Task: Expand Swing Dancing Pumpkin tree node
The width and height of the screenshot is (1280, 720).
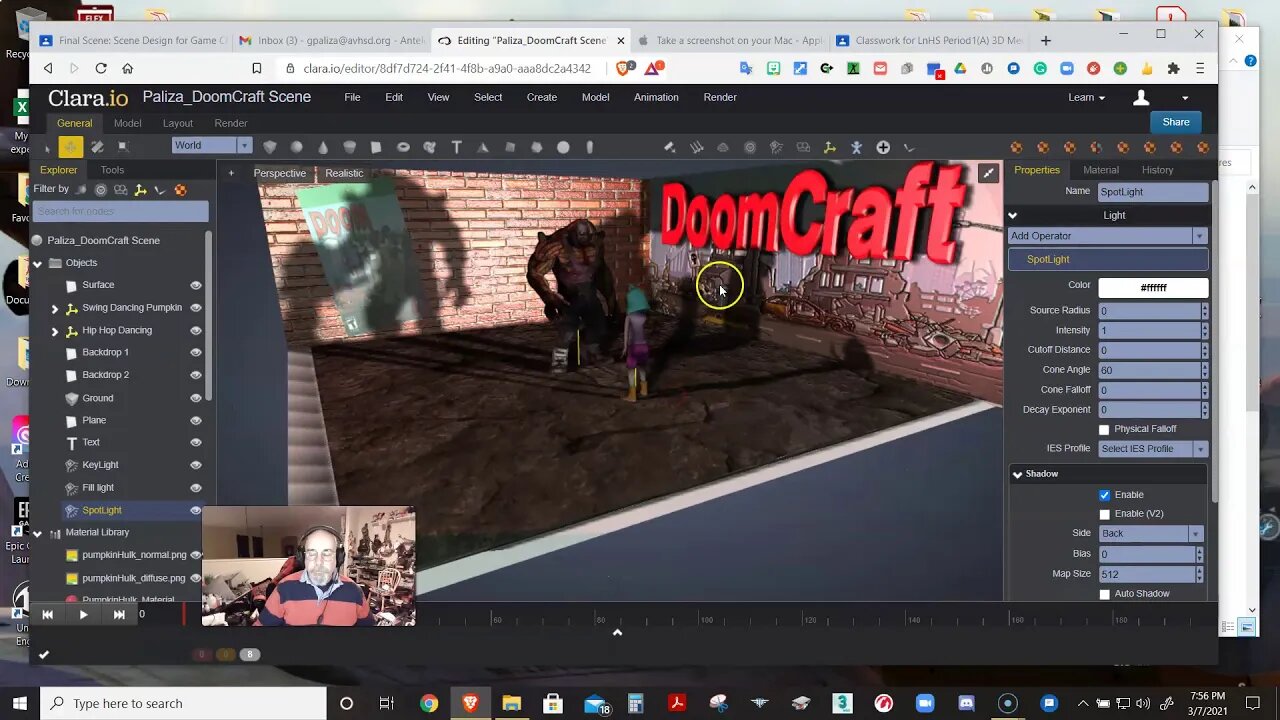Action: pyautogui.click(x=55, y=308)
